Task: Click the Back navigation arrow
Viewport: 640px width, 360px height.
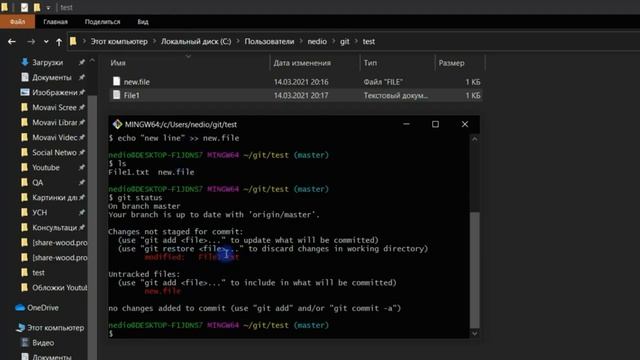Action: [12, 42]
